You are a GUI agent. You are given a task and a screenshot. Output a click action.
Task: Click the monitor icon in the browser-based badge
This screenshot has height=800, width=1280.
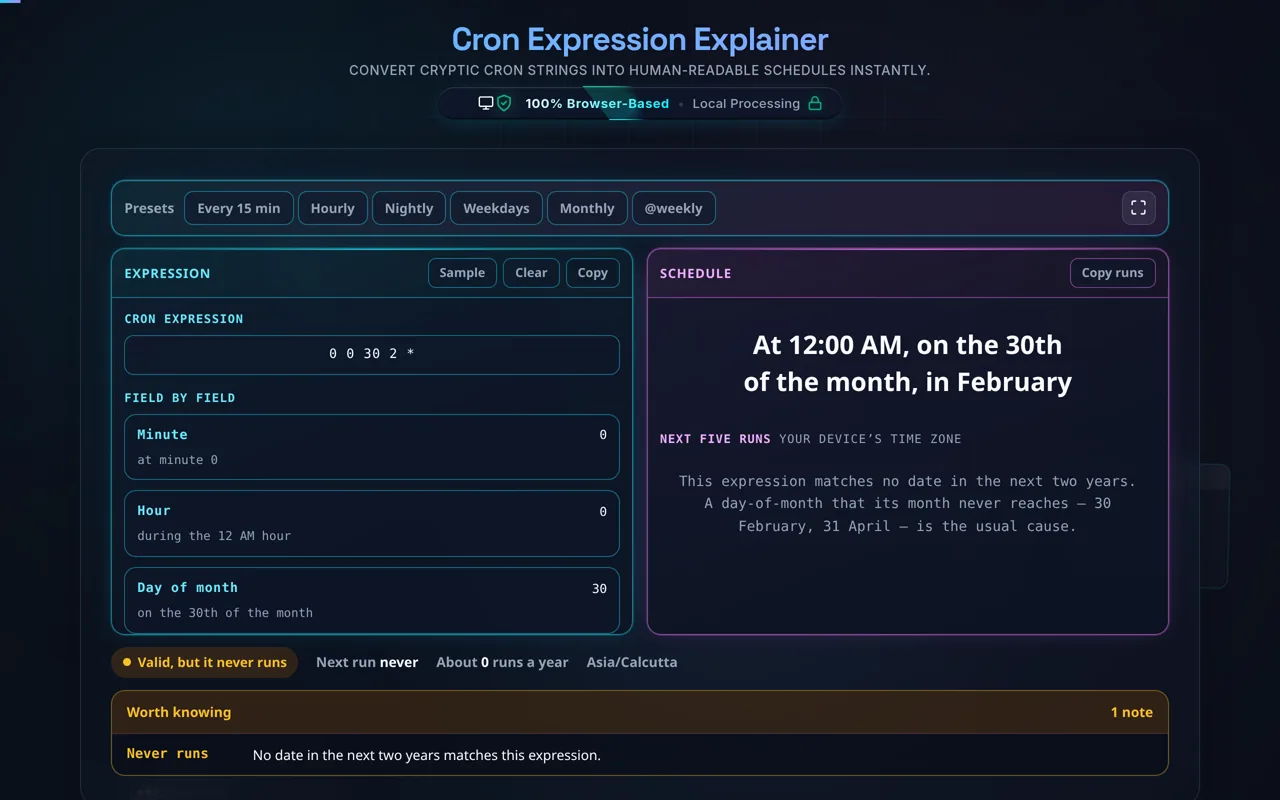coord(486,104)
